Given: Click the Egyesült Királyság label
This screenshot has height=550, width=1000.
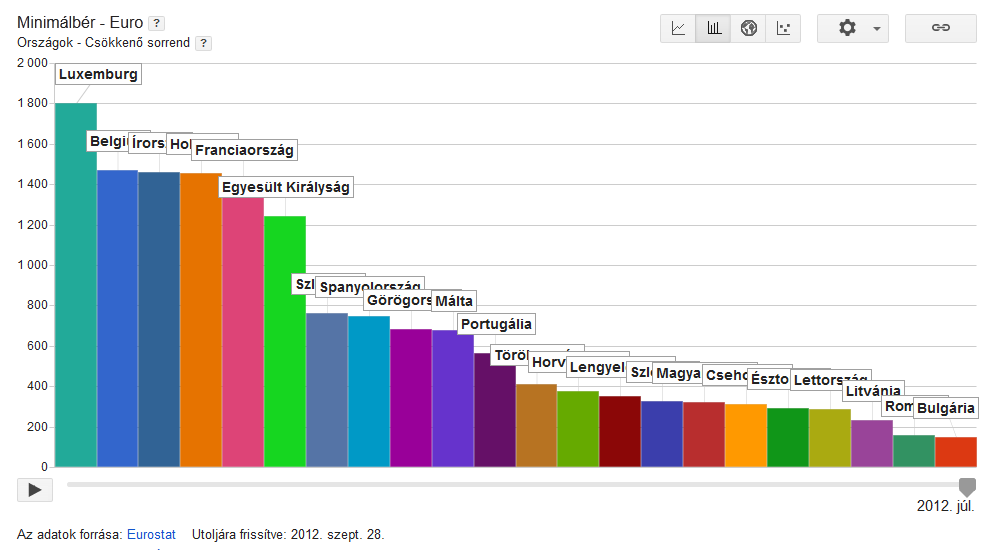Looking at the screenshot, I should [286, 187].
